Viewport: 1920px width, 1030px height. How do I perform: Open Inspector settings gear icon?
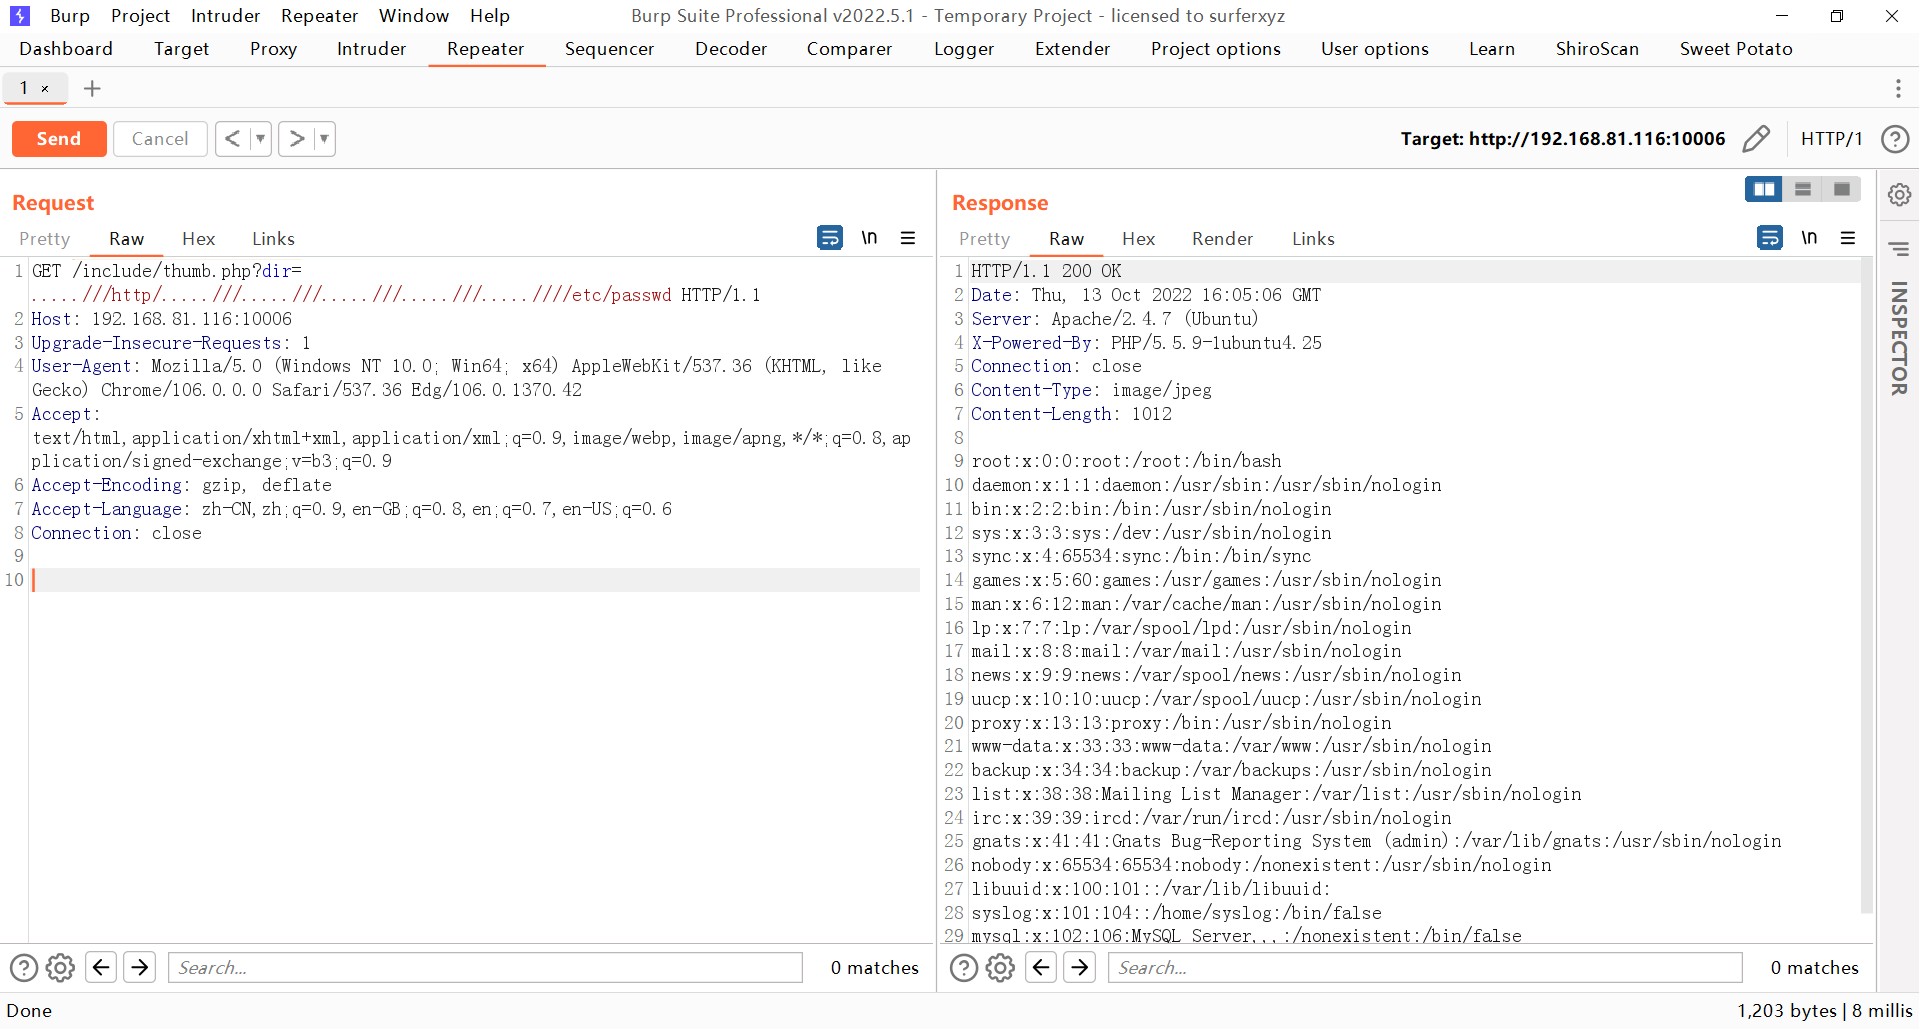1899,195
